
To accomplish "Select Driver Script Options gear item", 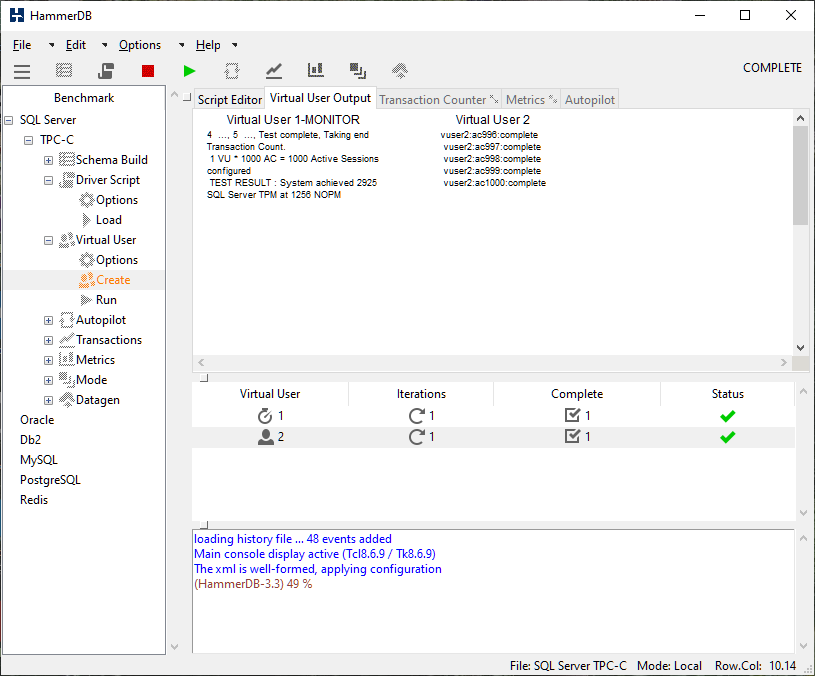I will click(109, 200).
